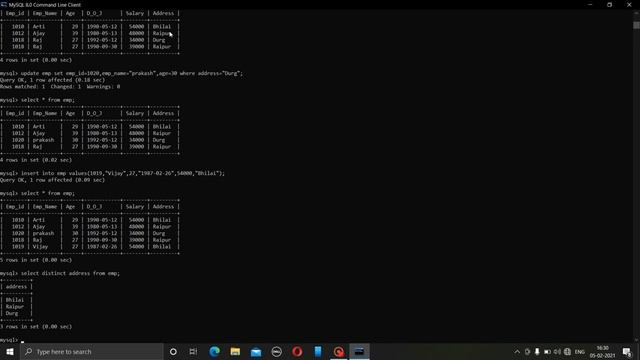Open the Windows Start menu
Screen dimensions: 640x360
tap(10, 351)
